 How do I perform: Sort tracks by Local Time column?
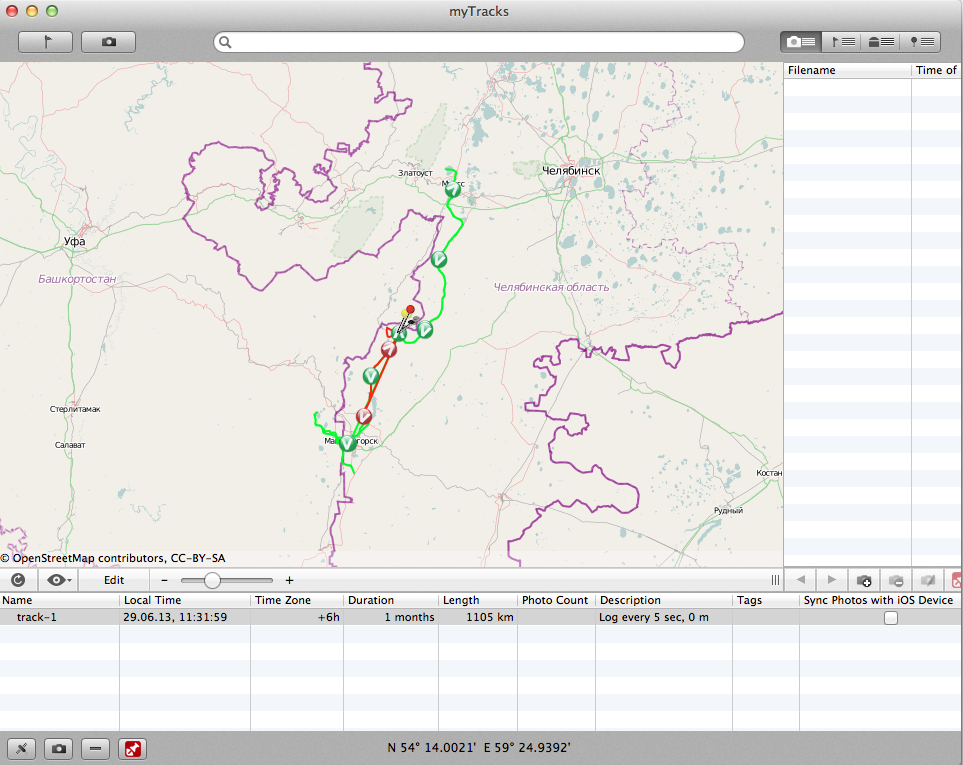(x=185, y=600)
